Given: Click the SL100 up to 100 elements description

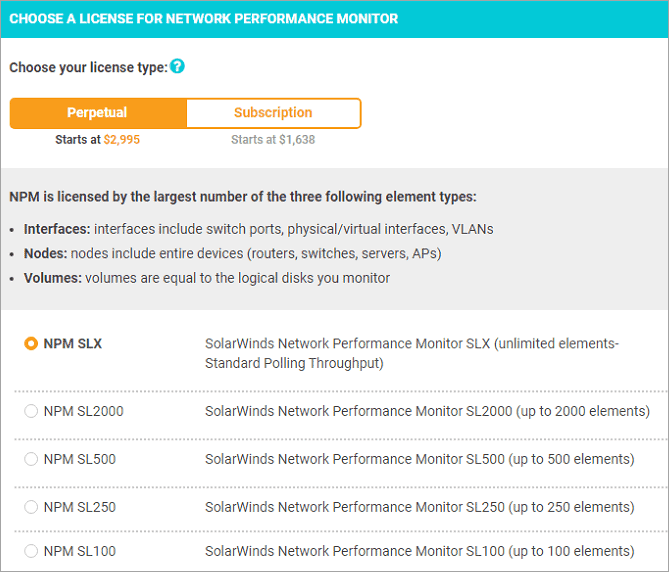Looking at the screenshot, I should (x=419, y=551).
